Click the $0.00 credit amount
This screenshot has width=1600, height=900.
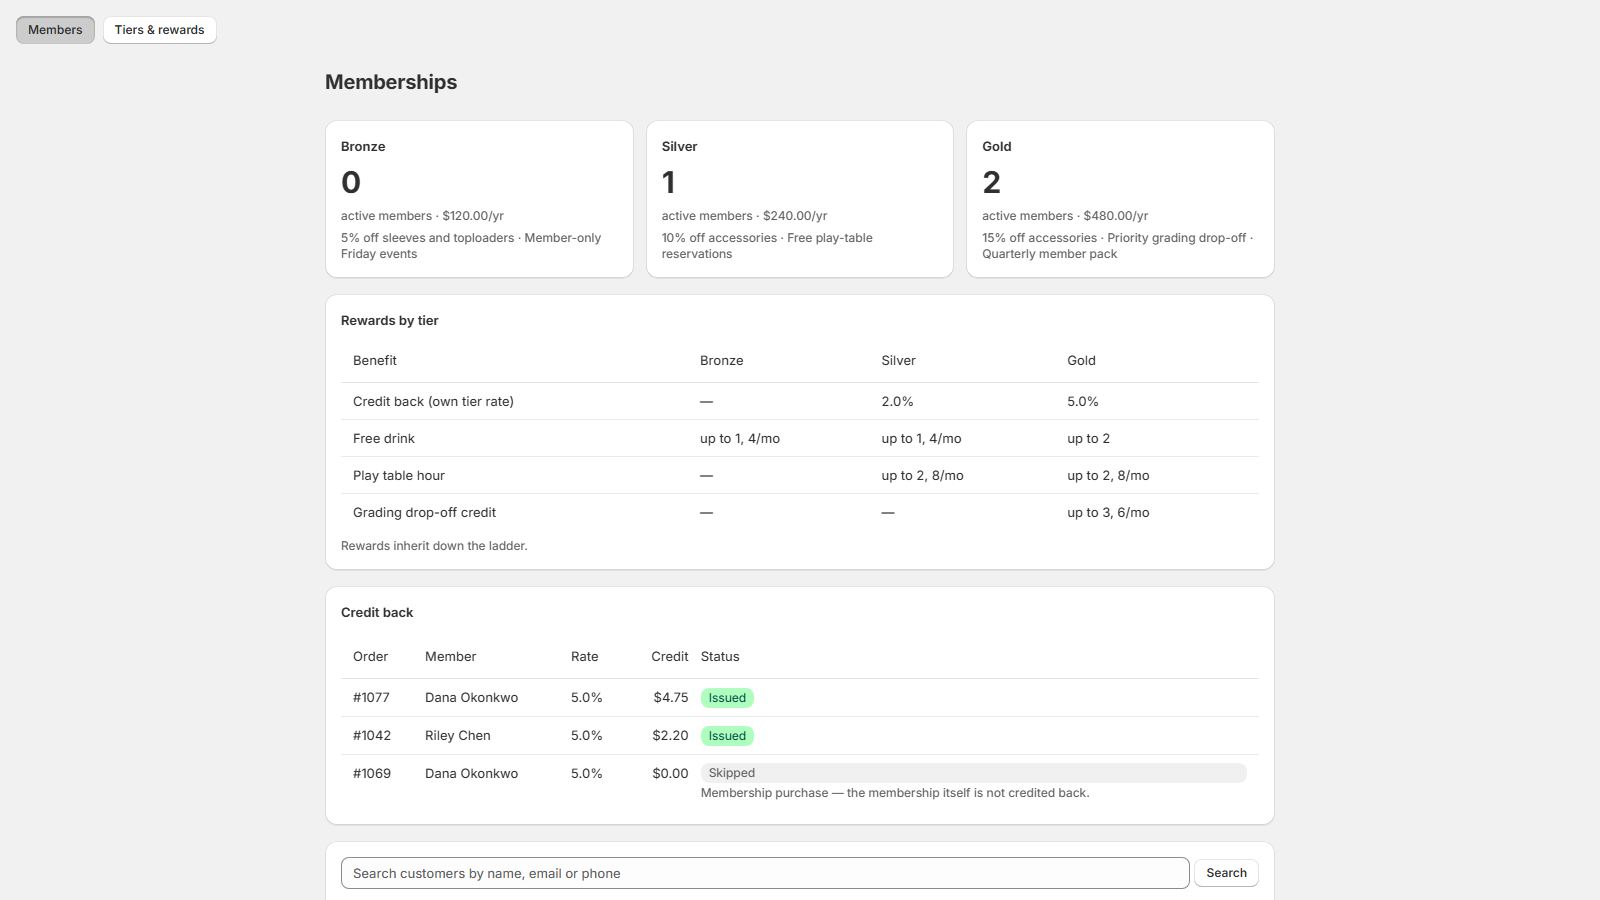[x=670, y=773]
